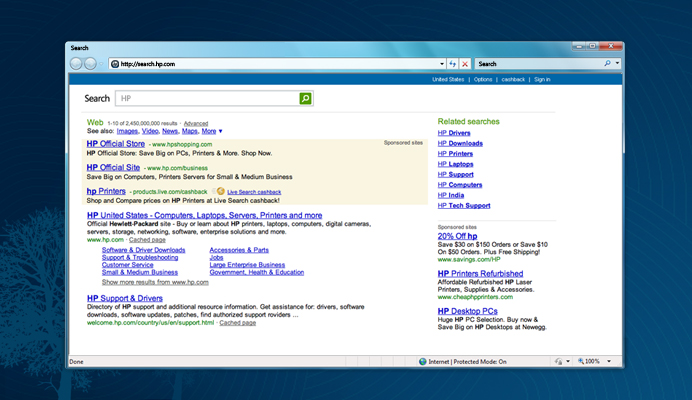Viewport: 692px width, 400px height.
Task: Open HP Downloads related search
Action: (x=460, y=143)
